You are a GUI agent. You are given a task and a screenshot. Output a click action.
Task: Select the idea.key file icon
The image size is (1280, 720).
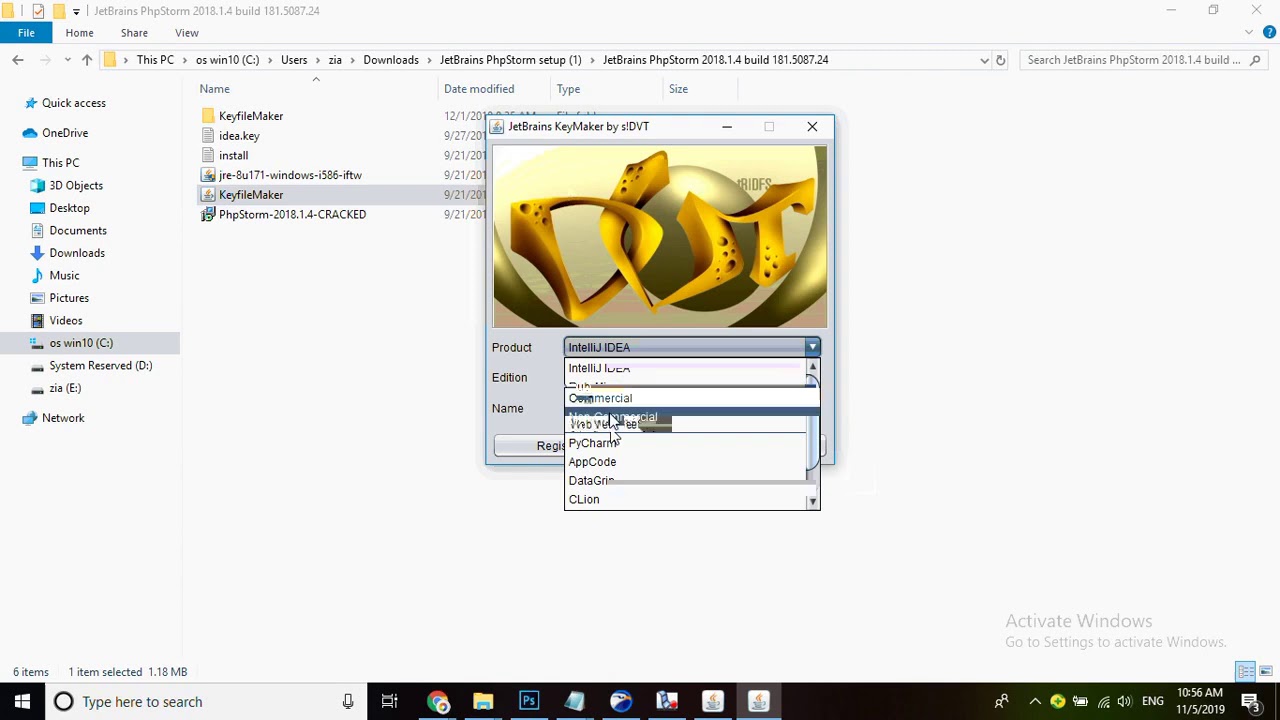click(x=208, y=136)
